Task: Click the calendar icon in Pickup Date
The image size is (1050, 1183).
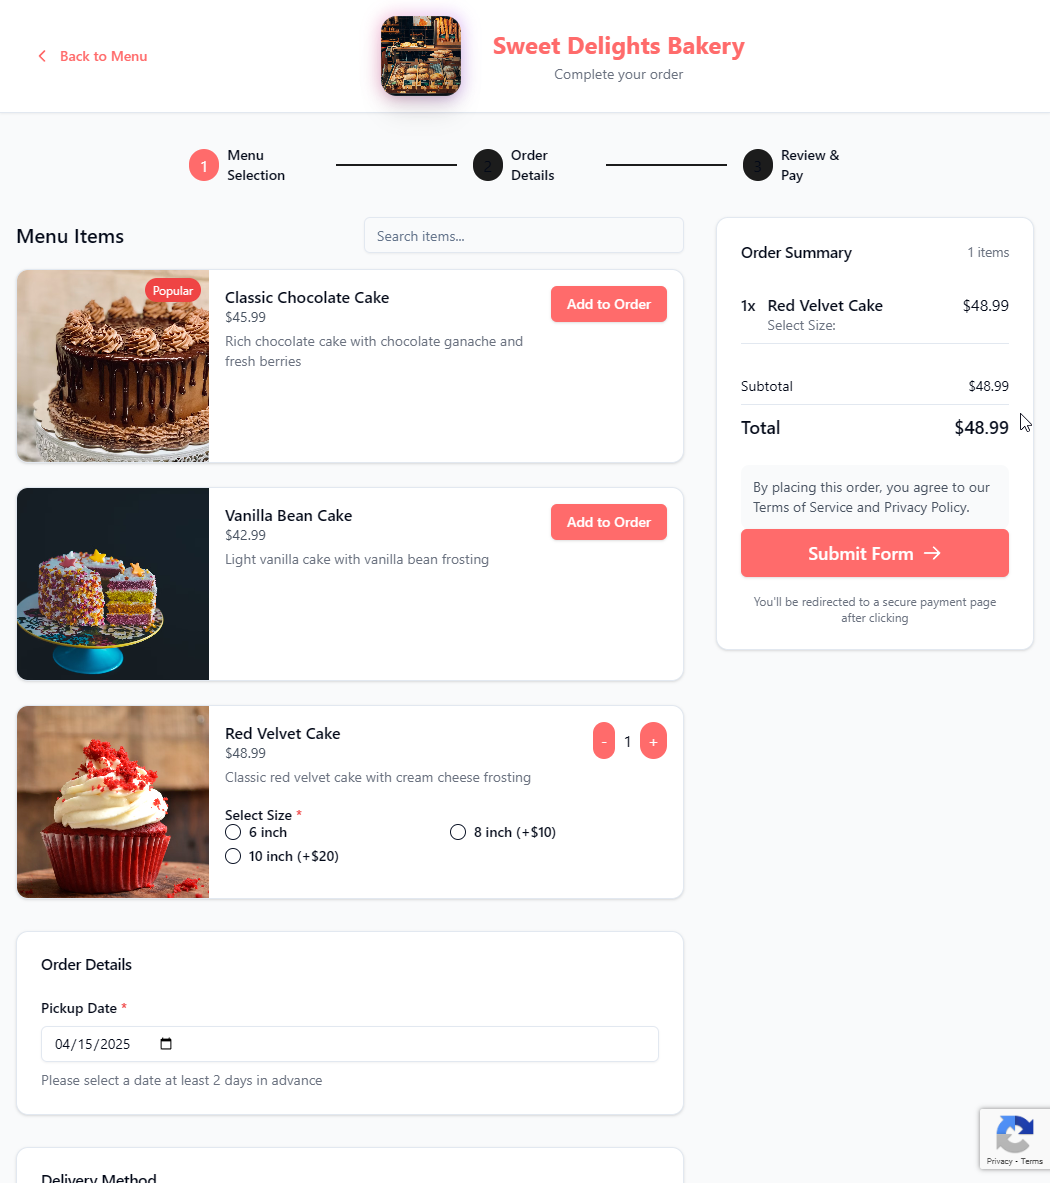Action: pyautogui.click(x=166, y=1043)
